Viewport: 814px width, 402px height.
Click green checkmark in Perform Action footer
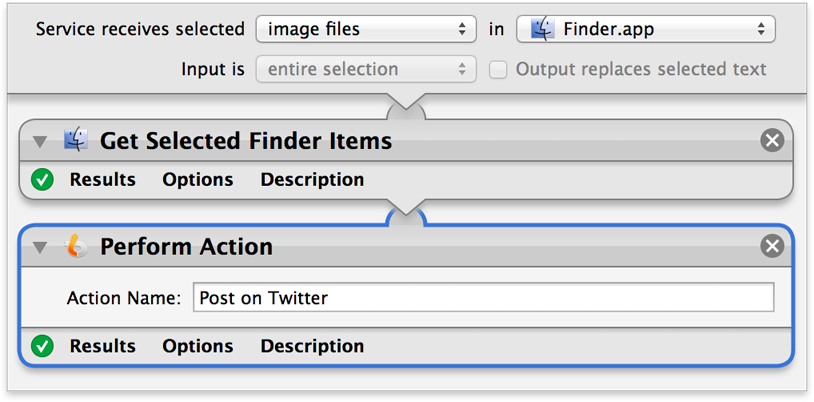[x=42, y=346]
